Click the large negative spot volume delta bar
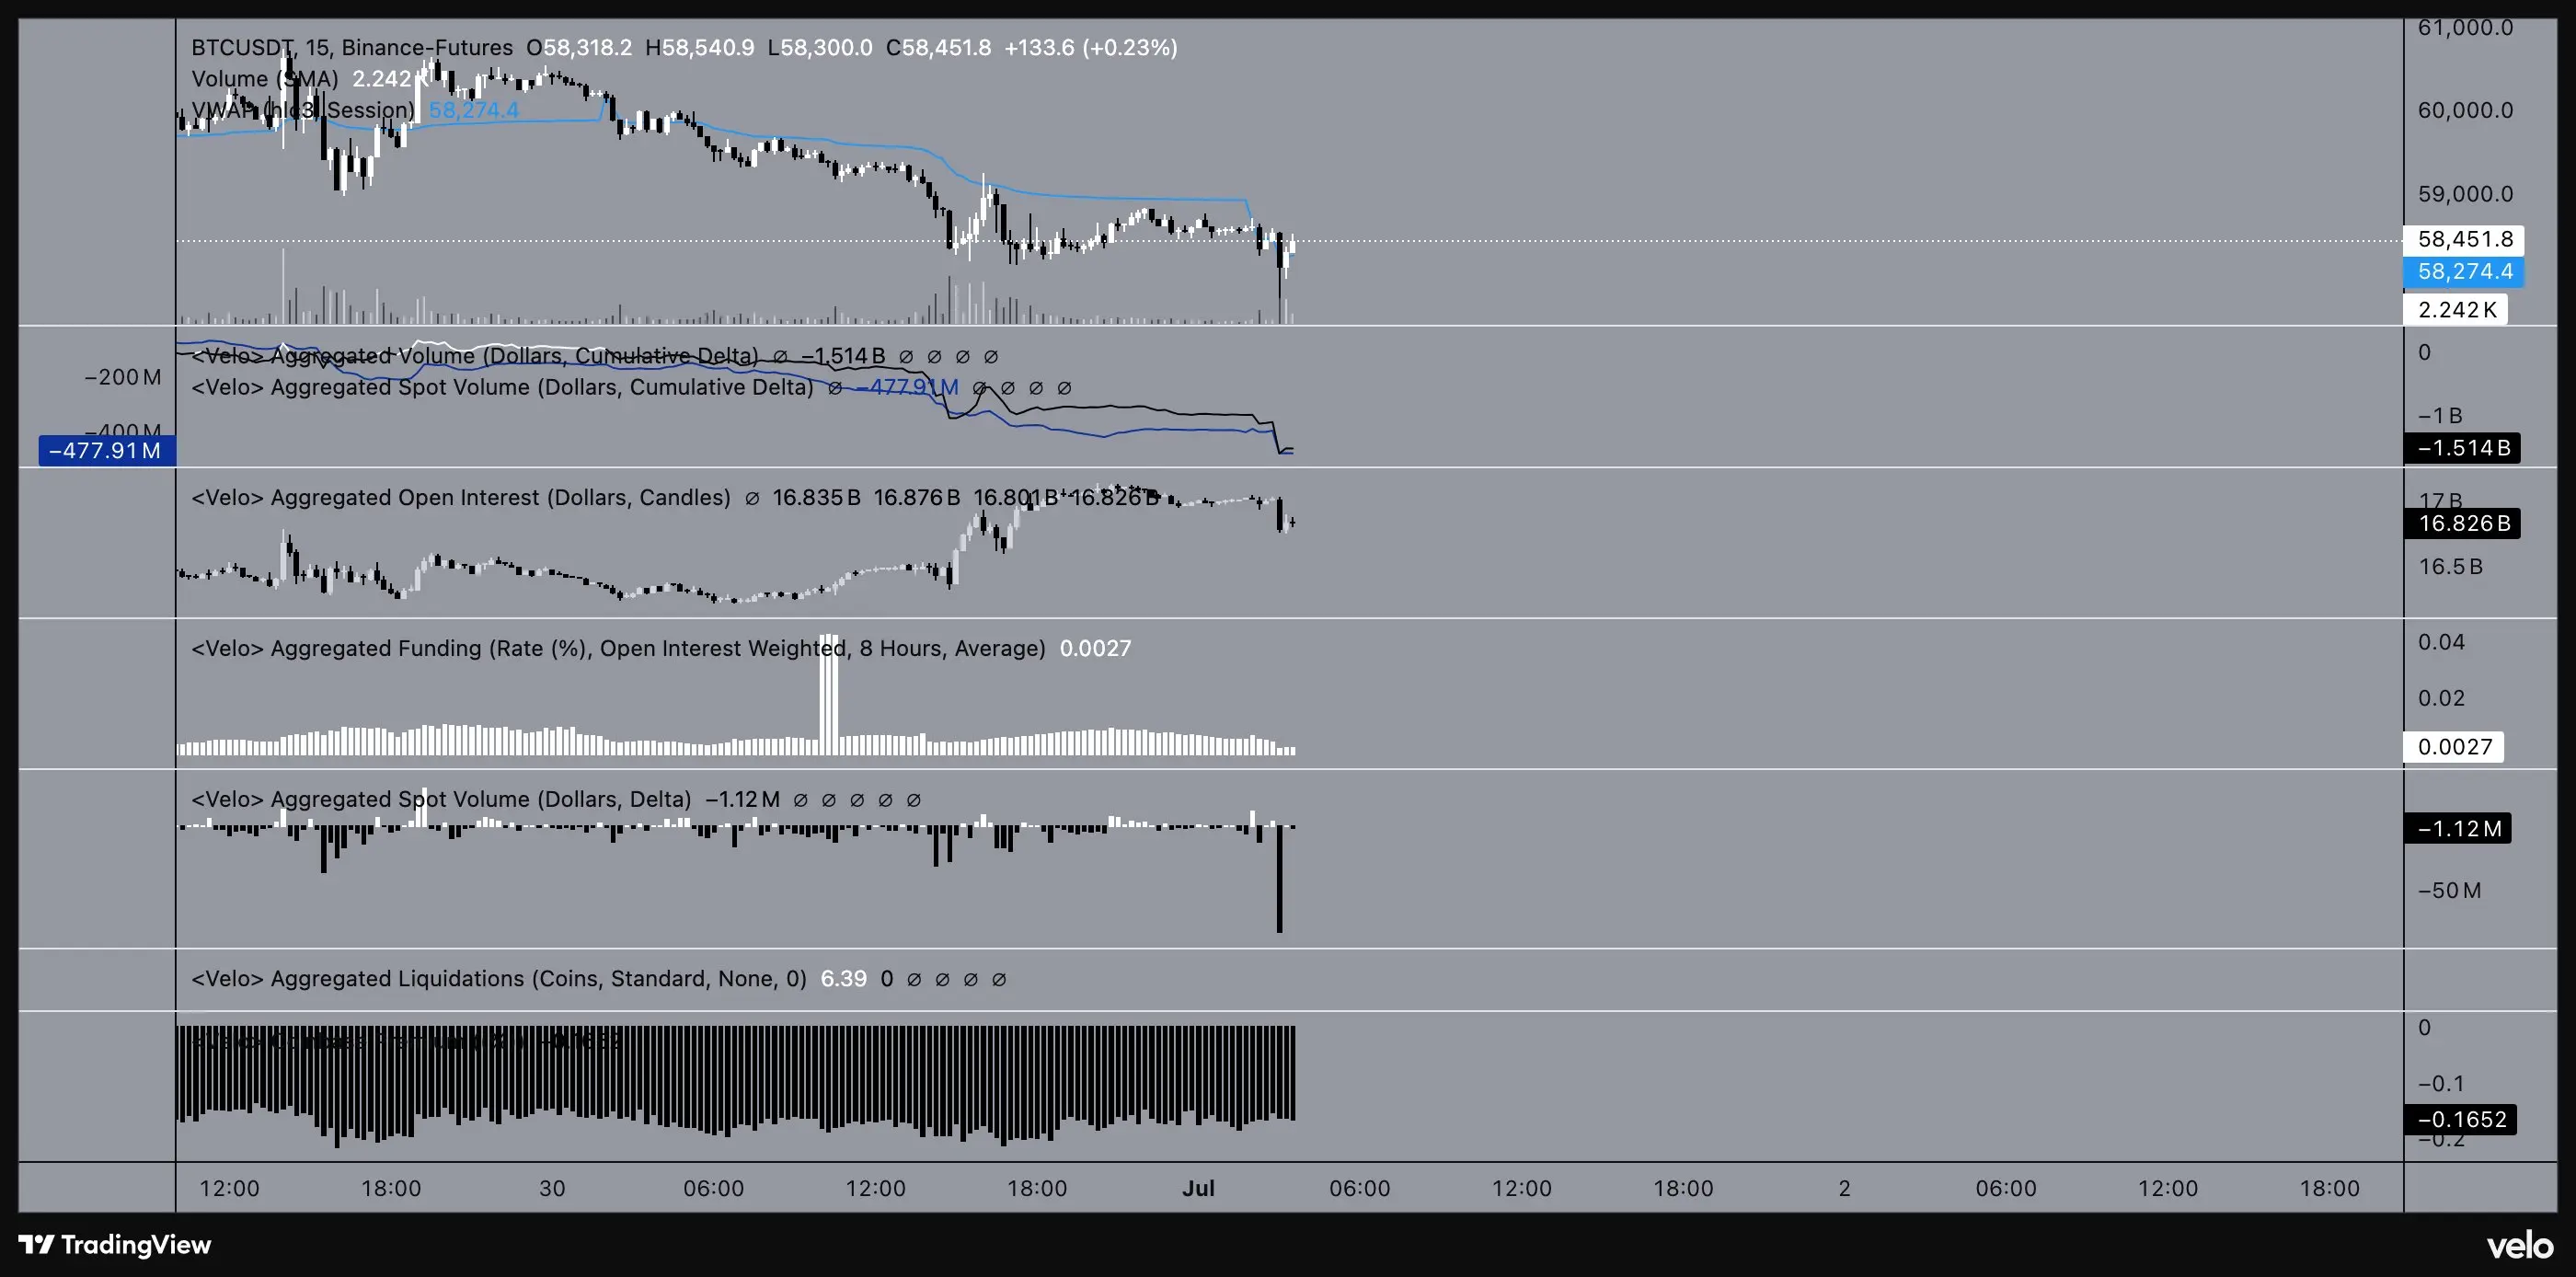2576x1277 pixels. coord(1280,880)
